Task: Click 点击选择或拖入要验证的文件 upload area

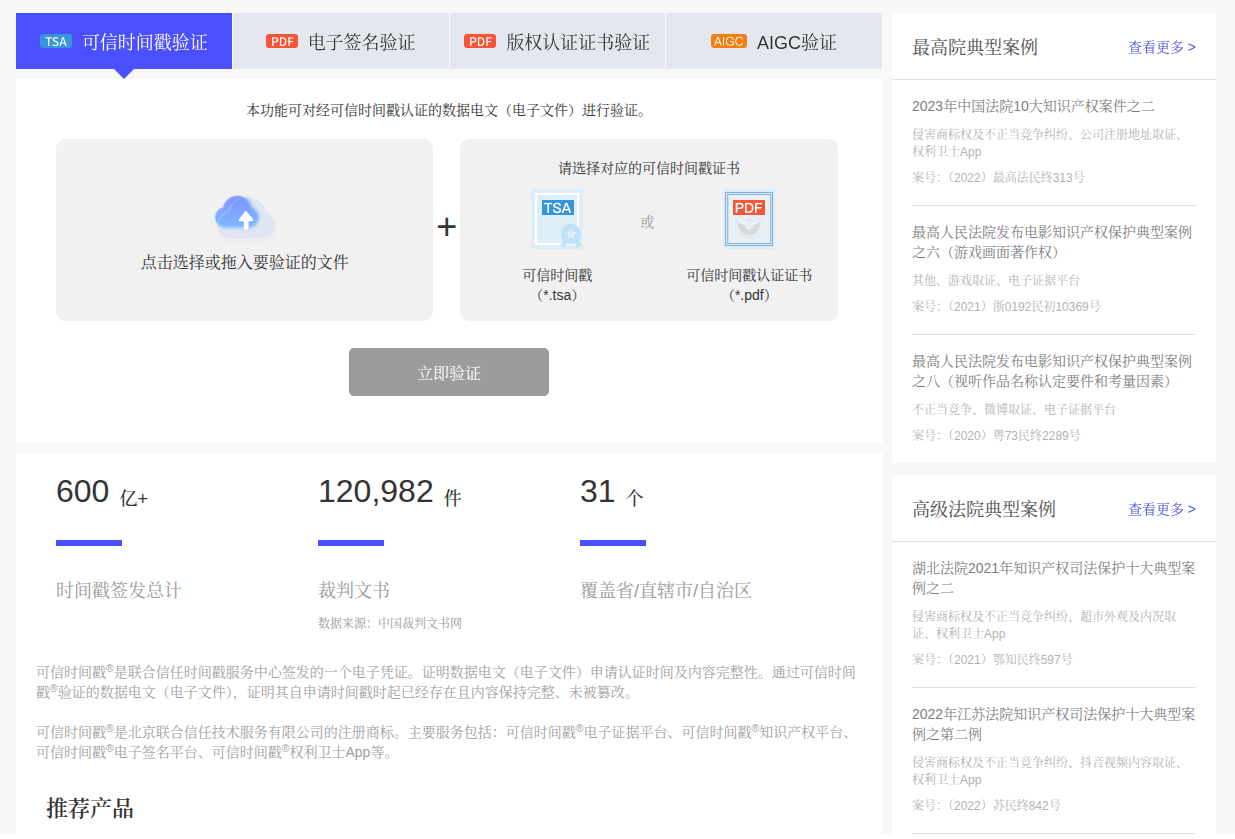Action: point(244,230)
